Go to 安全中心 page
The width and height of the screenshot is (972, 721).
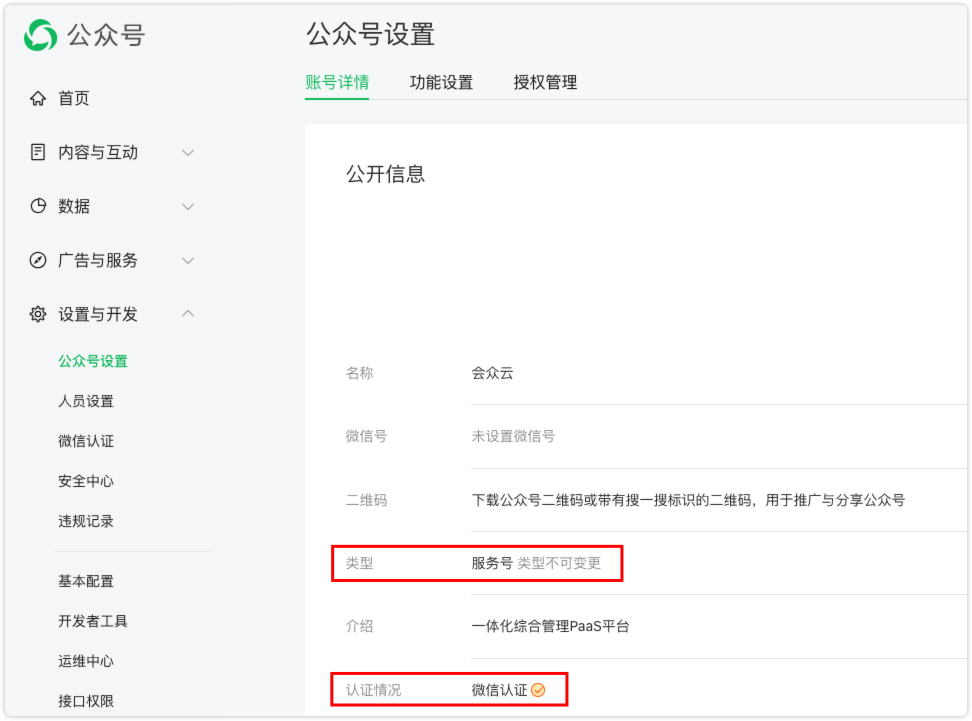coord(86,481)
